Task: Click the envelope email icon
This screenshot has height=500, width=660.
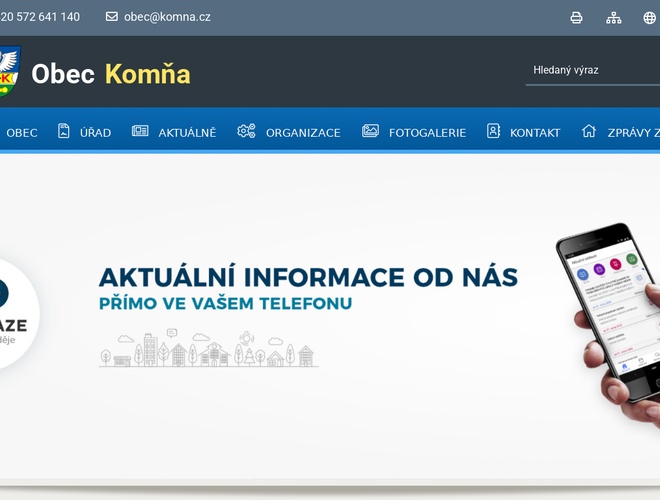Action: [112, 16]
